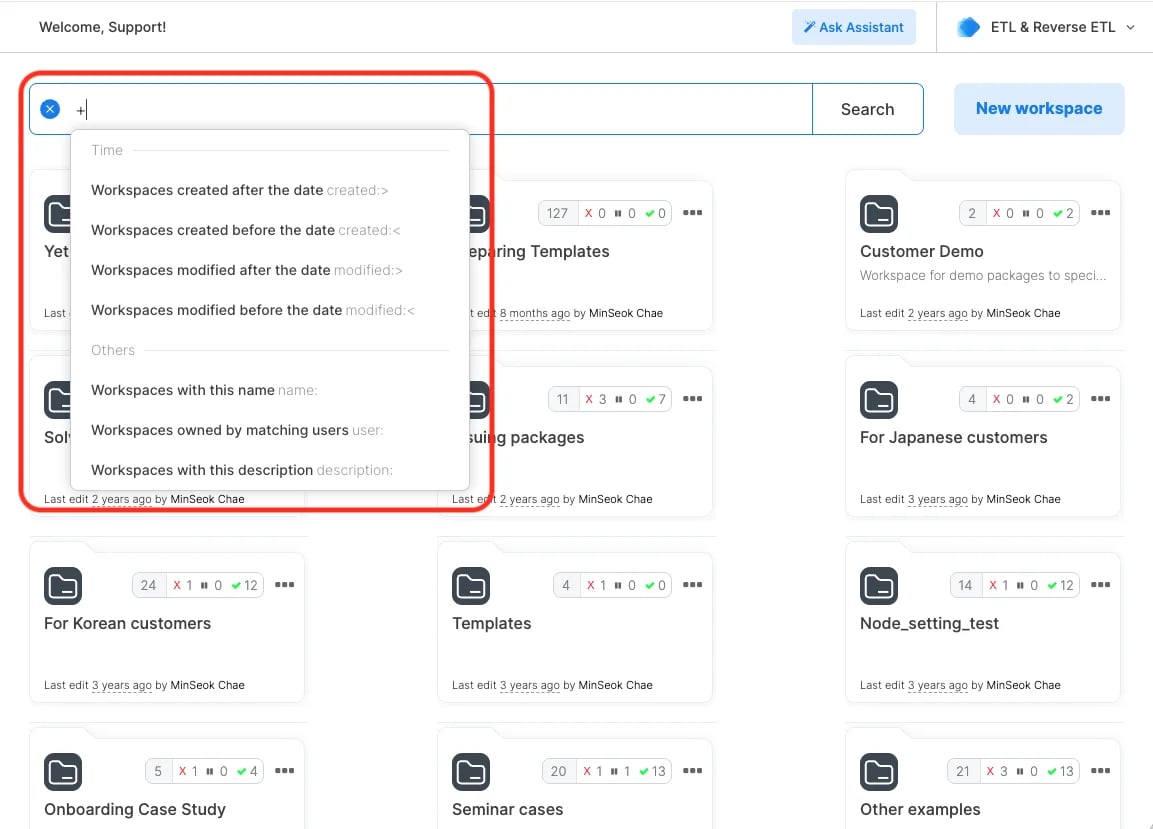Screen dimensions: 1153x829
Task: Click the 'Welcome, Support!' greeting
Action: pyautogui.click(x=102, y=27)
